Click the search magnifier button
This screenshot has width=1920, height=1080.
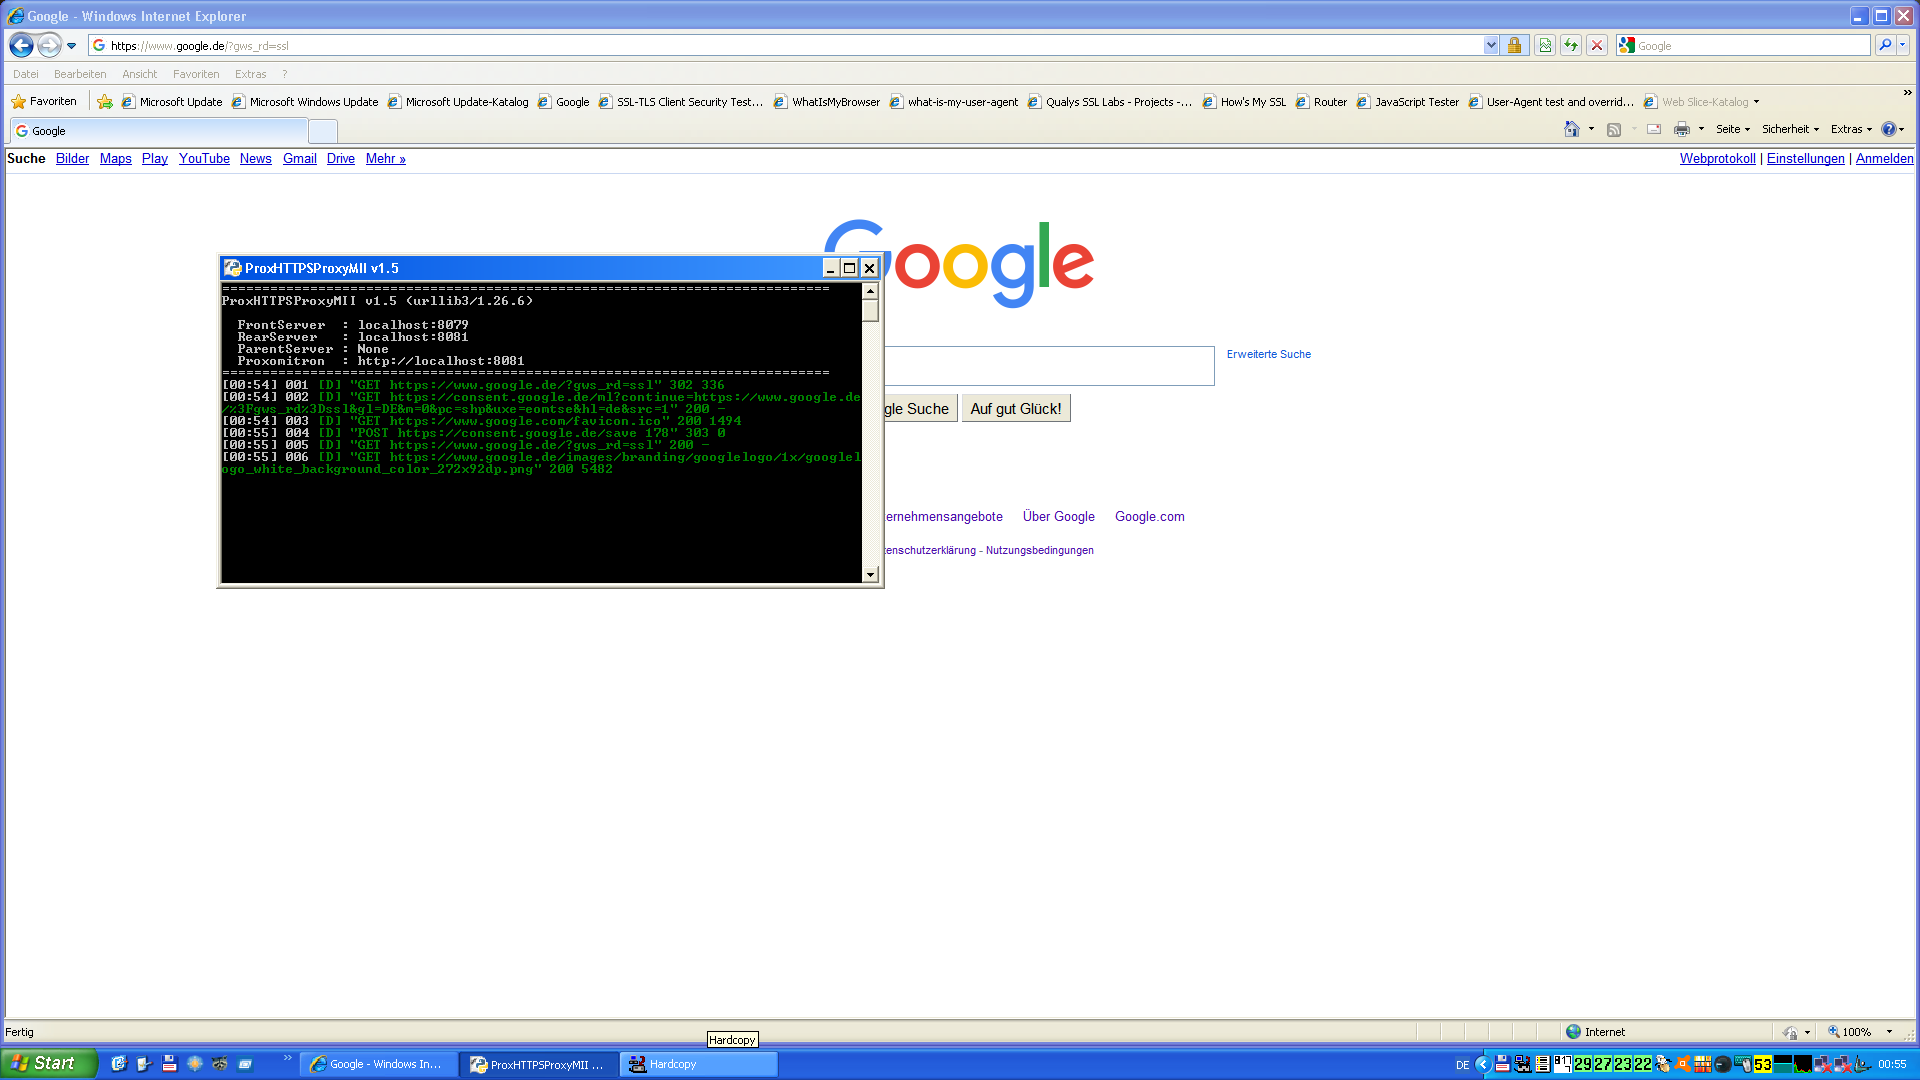point(1885,46)
